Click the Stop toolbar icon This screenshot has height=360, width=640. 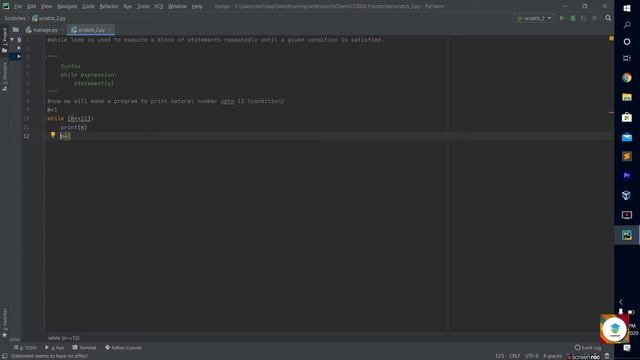point(594,18)
